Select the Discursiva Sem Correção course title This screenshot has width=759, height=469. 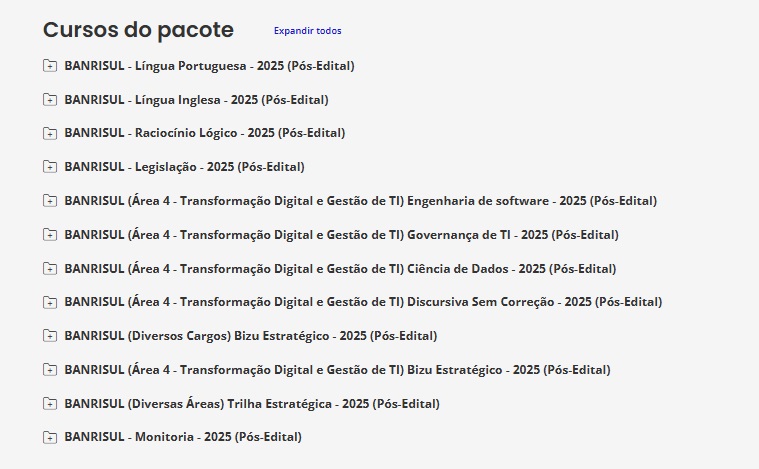pyautogui.click(x=363, y=302)
